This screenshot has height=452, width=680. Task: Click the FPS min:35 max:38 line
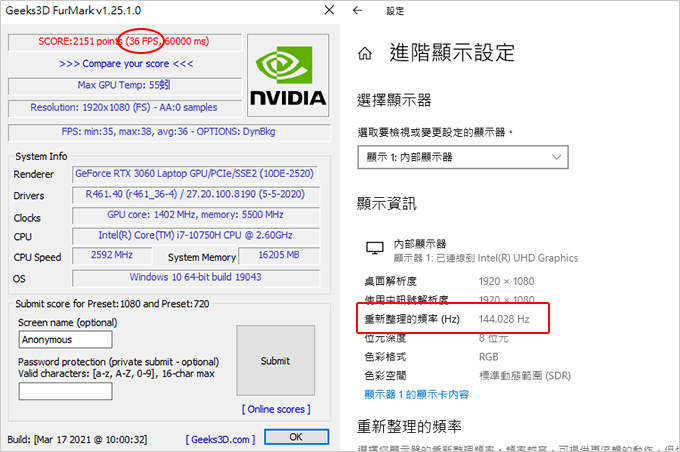point(169,131)
